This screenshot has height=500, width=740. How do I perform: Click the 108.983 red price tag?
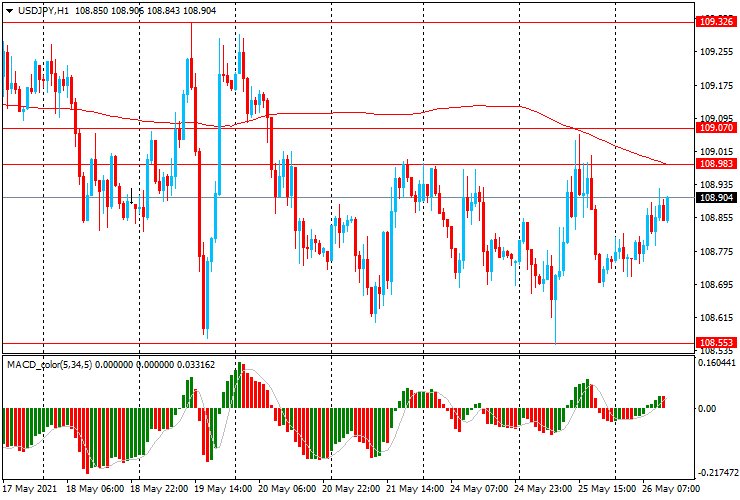(x=716, y=164)
